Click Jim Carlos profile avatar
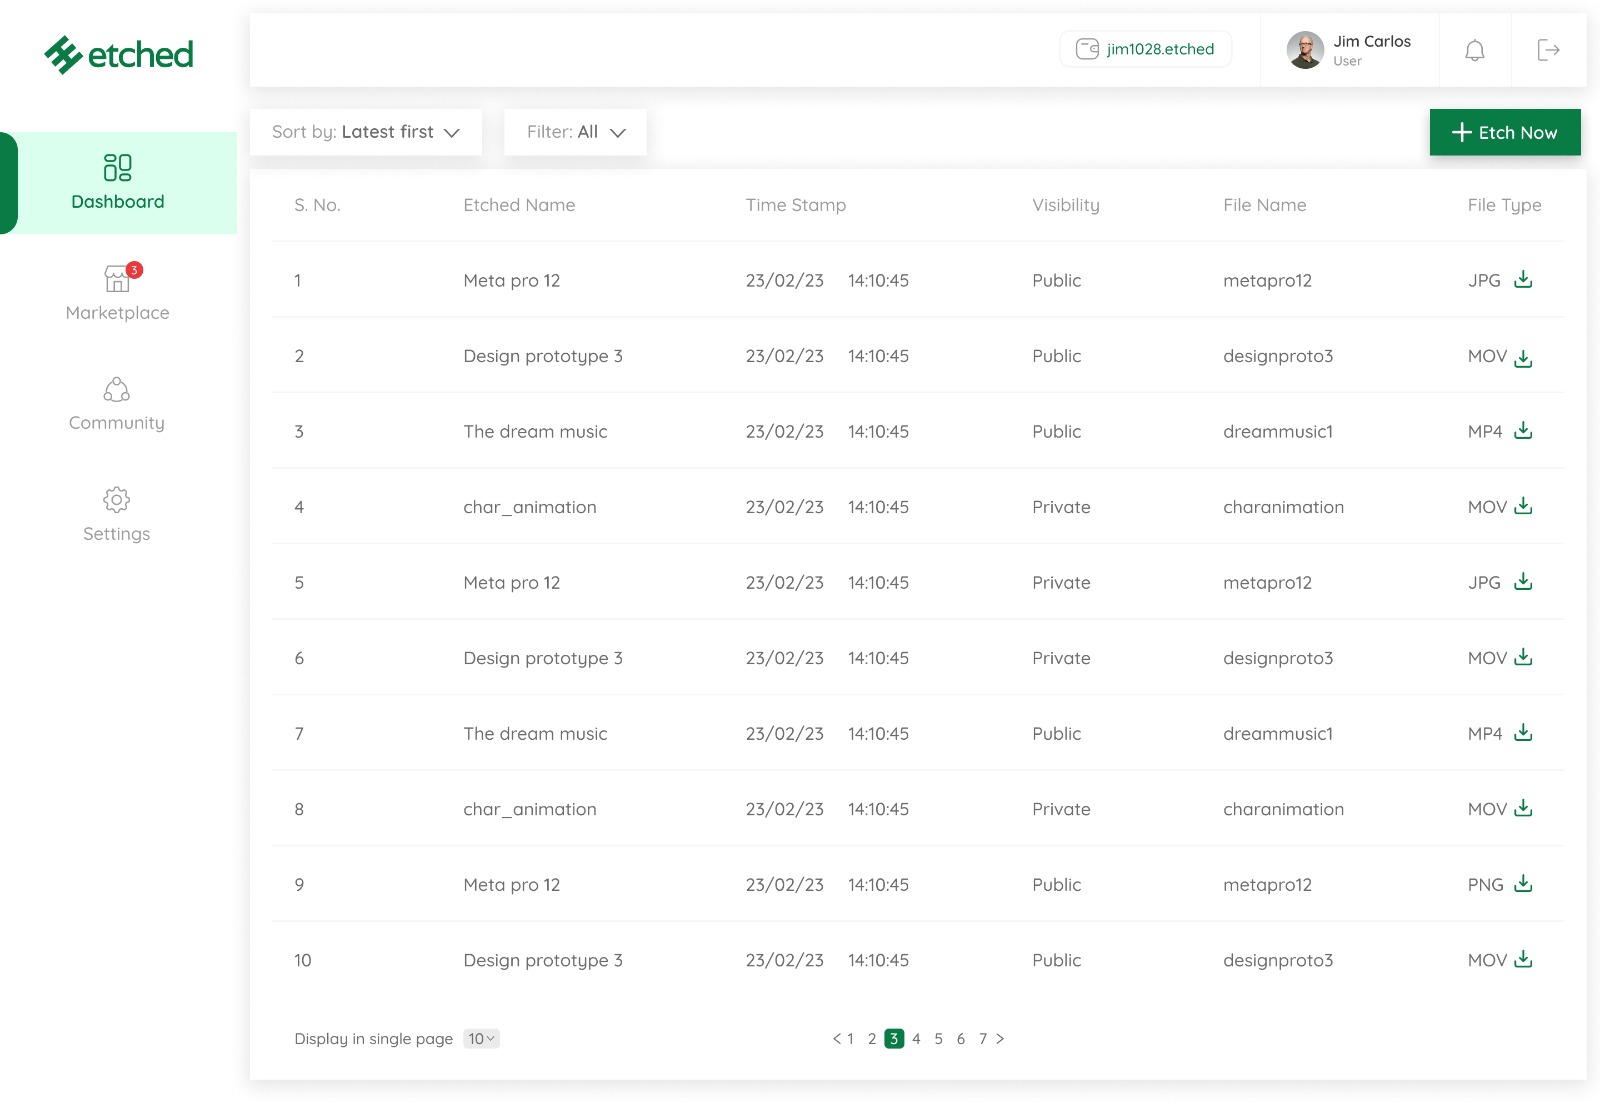This screenshot has height=1103, width=1600. point(1305,50)
